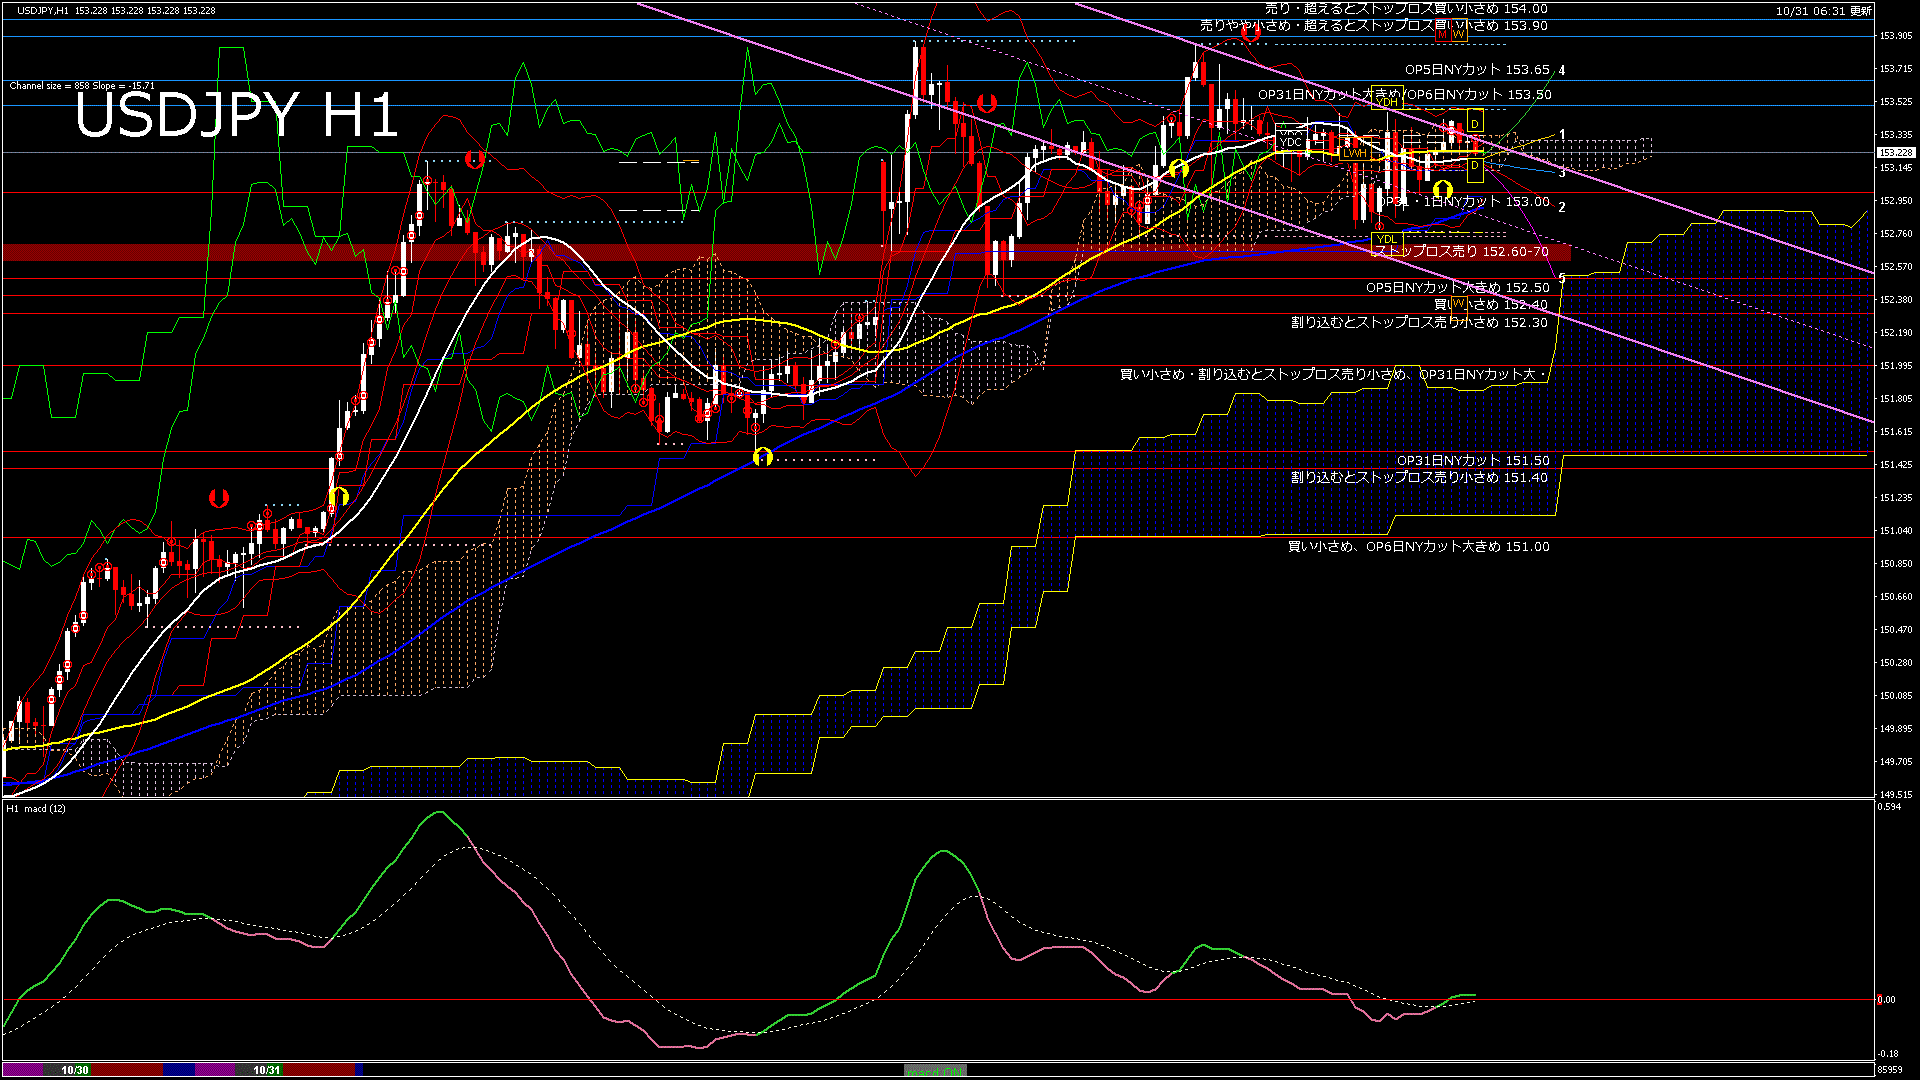The image size is (1920, 1080).
Task: Select the OP5日NYカット 153.65 label
Action: pos(1477,70)
